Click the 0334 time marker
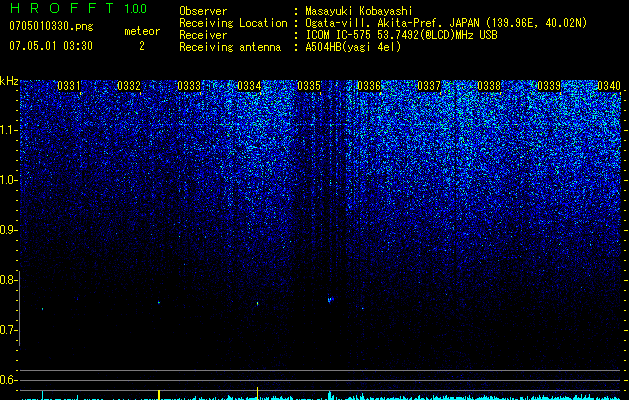This screenshot has width=629, height=400. click(249, 86)
